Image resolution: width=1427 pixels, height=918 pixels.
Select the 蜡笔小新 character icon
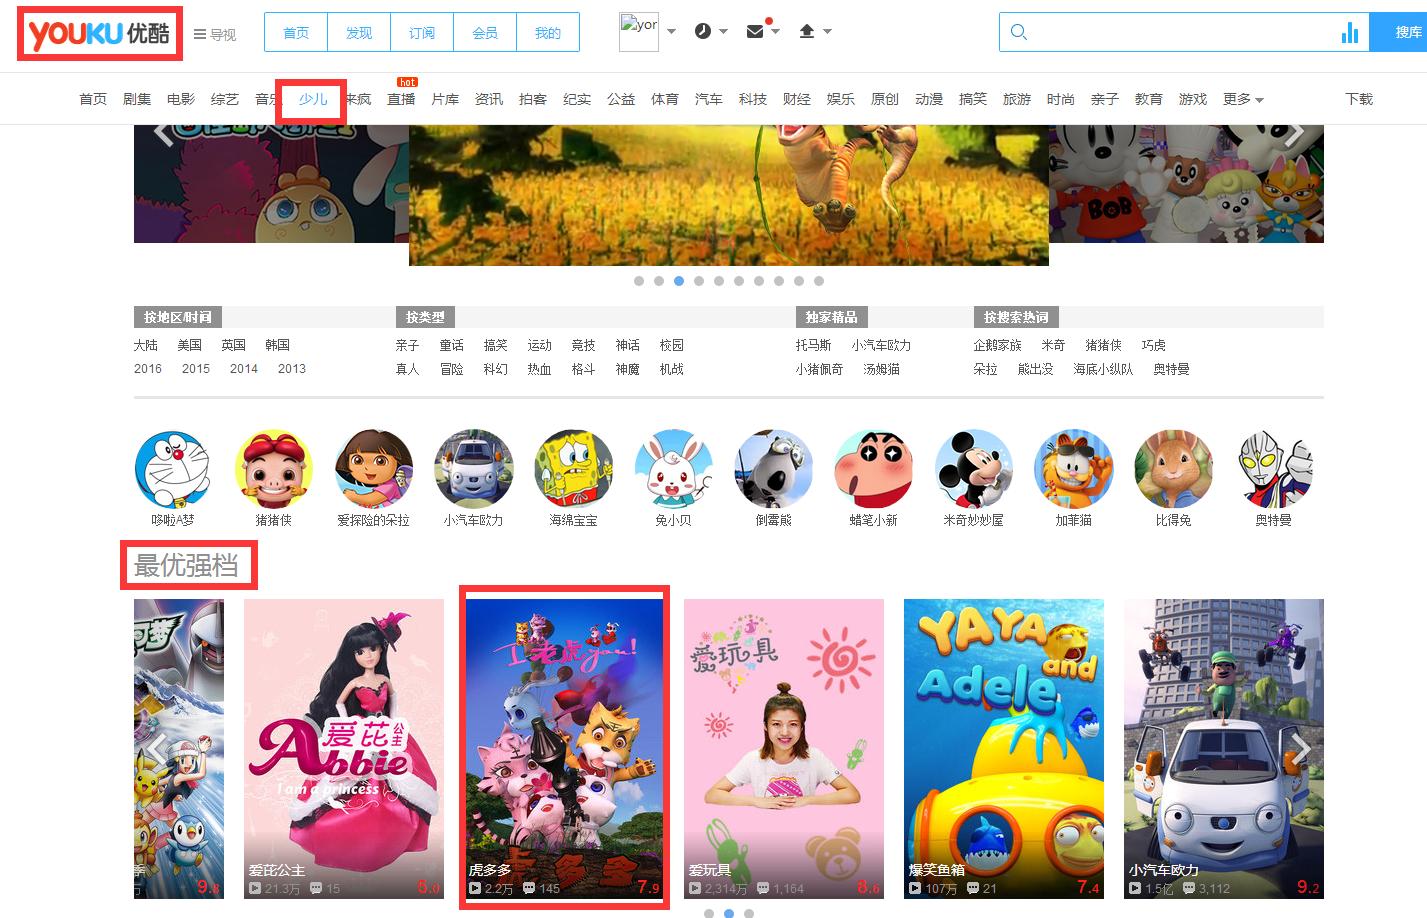873,469
